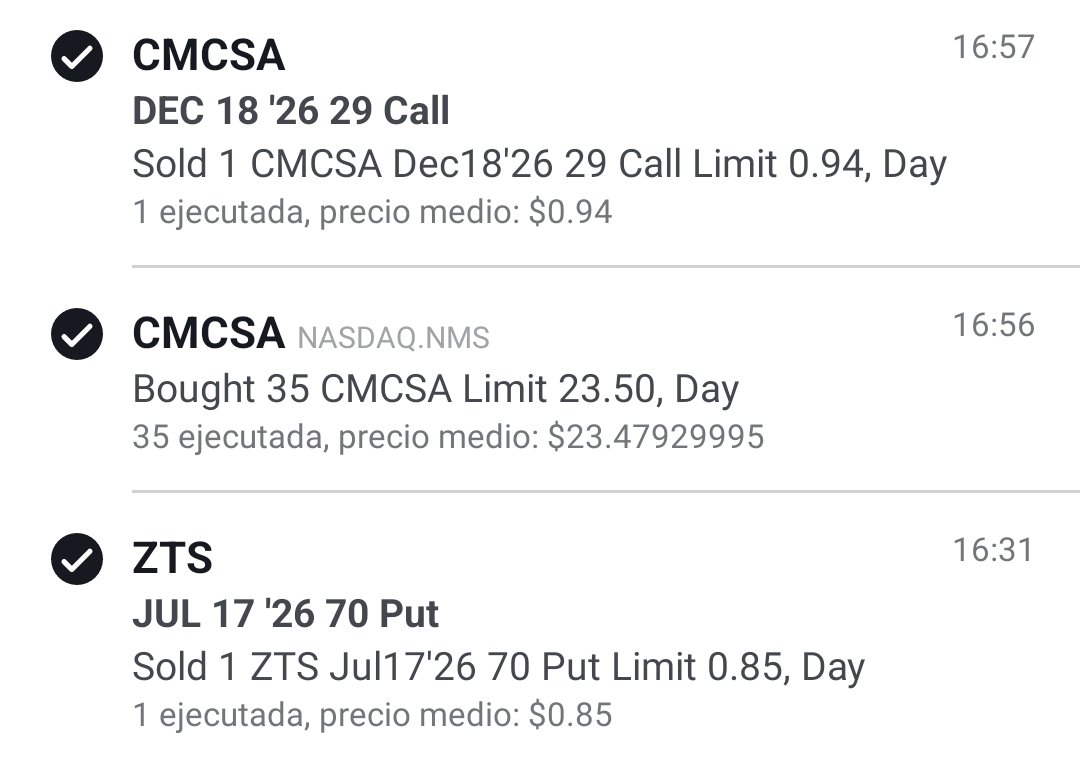Tap the $23.47929995 average price line
The image size is (1080, 759).
pos(448,437)
